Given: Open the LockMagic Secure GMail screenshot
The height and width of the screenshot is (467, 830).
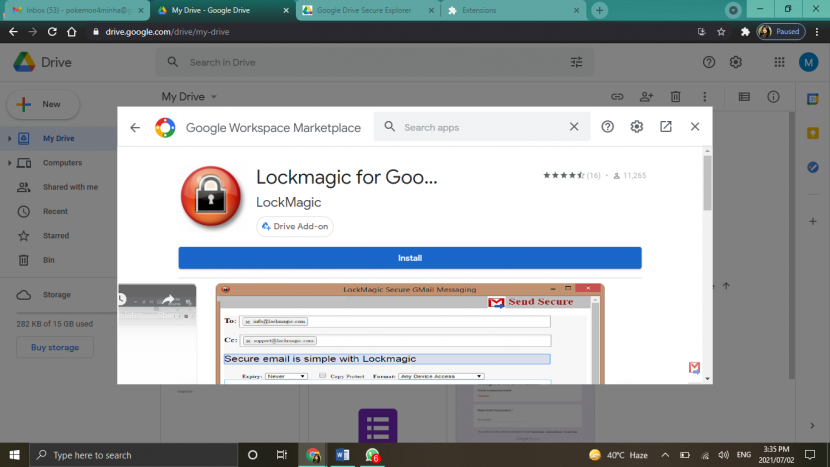Looking at the screenshot, I should point(410,334).
